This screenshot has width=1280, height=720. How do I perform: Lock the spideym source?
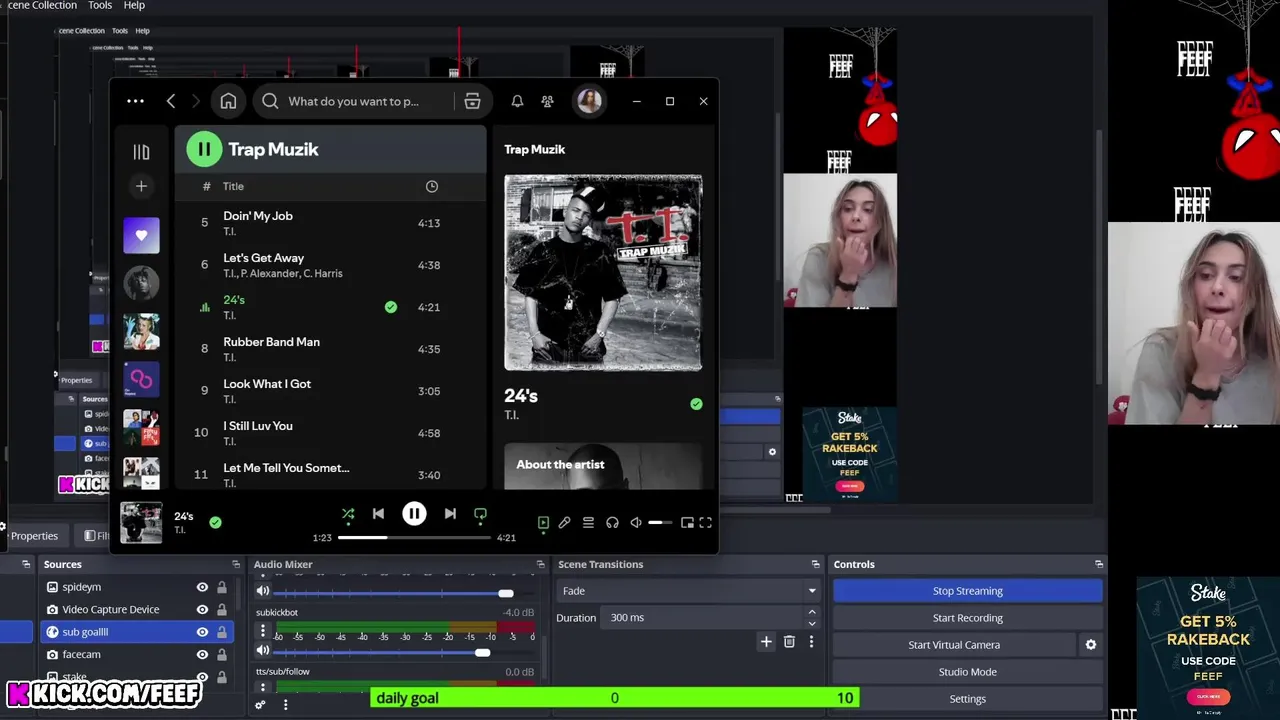[x=222, y=587]
